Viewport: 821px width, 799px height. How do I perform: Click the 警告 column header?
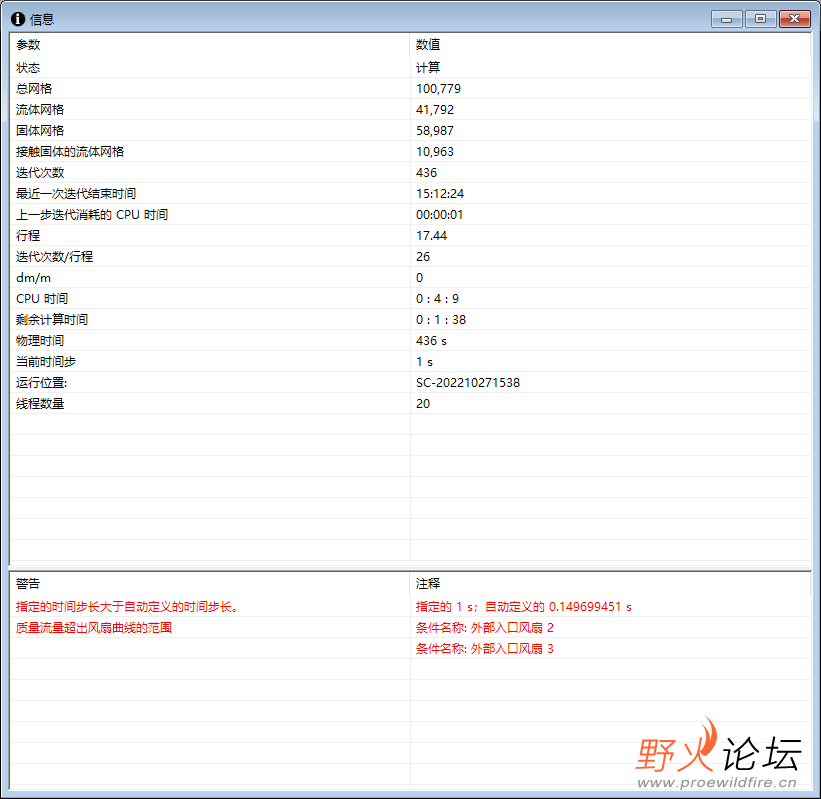tap(209, 584)
